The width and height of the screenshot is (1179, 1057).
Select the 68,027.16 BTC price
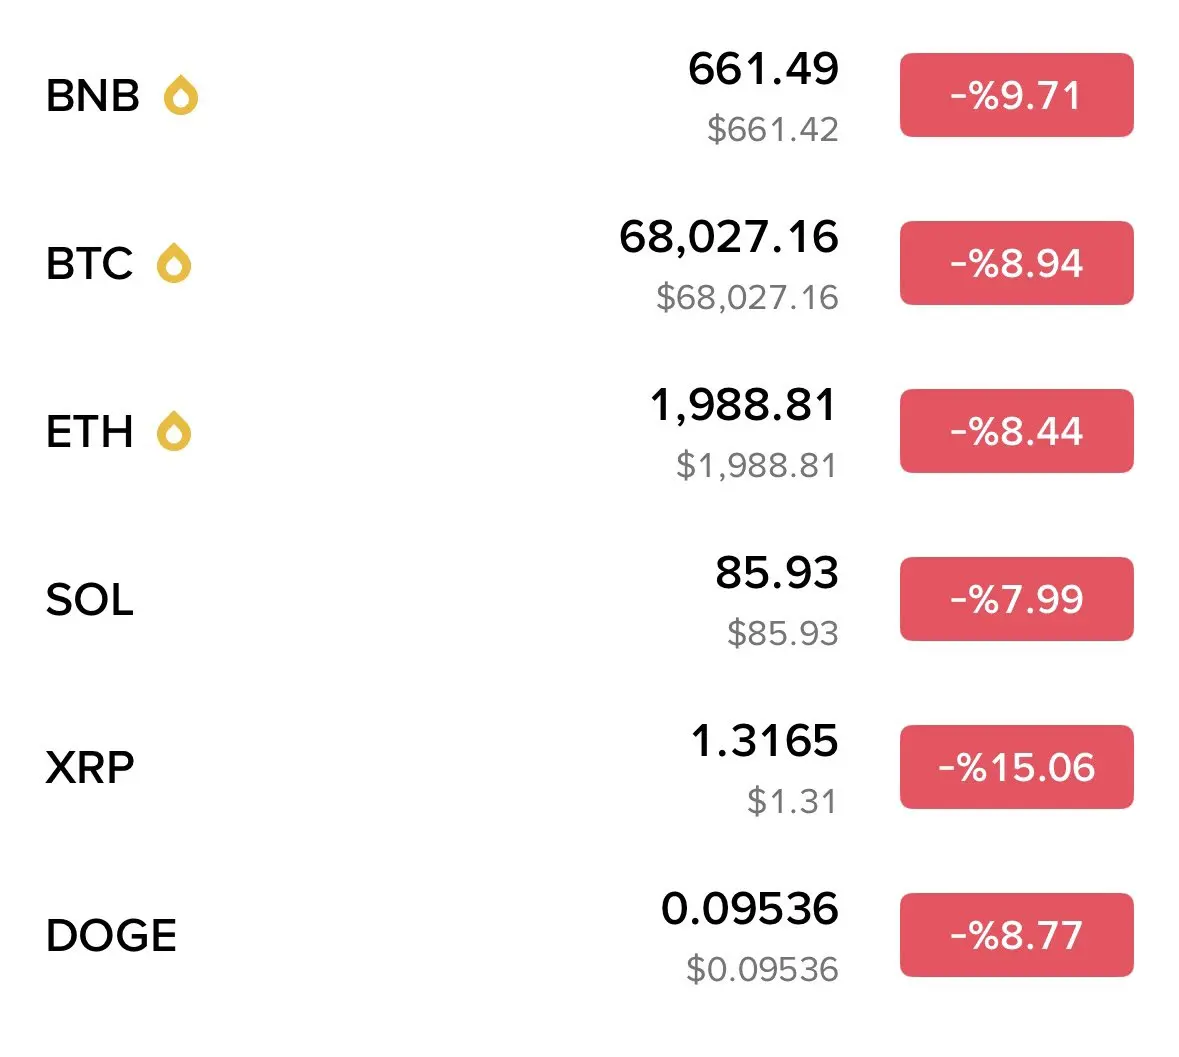click(x=729, y=237)
